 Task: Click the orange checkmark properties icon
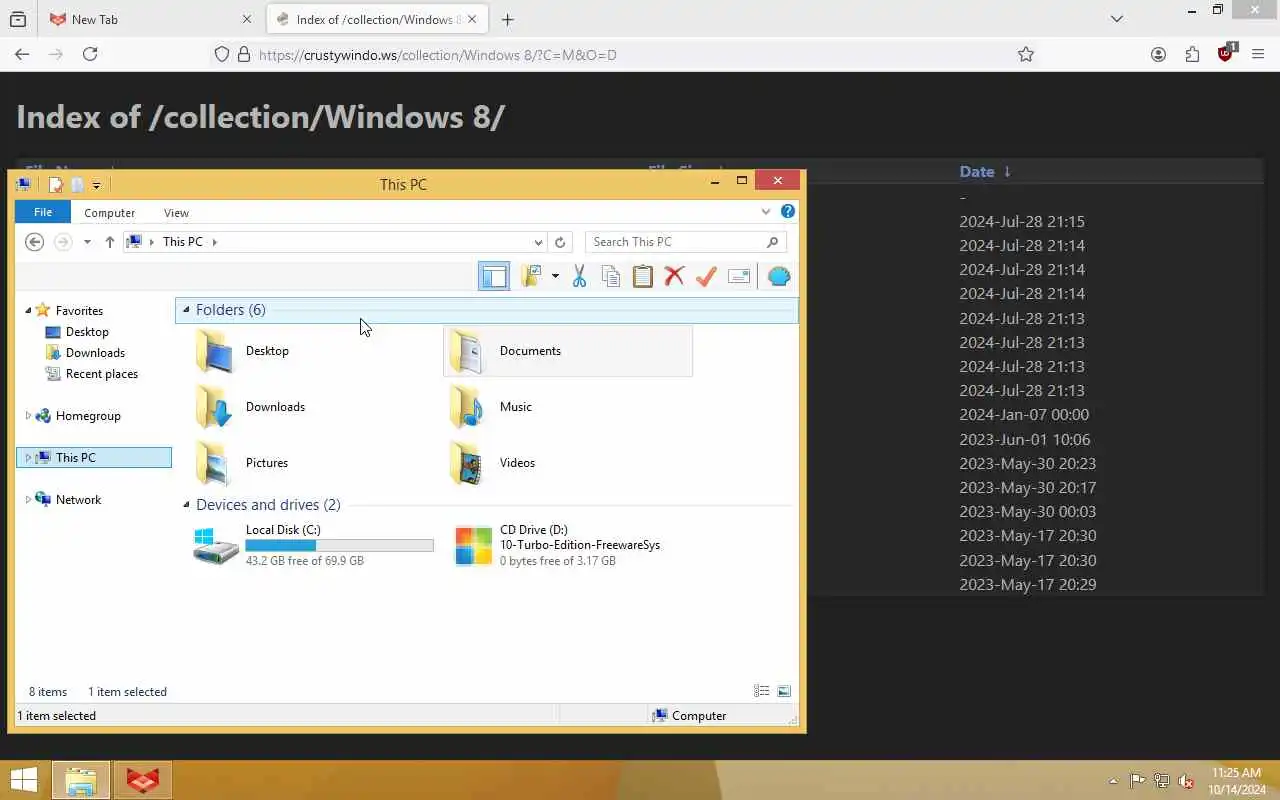[x=706, y=276]
